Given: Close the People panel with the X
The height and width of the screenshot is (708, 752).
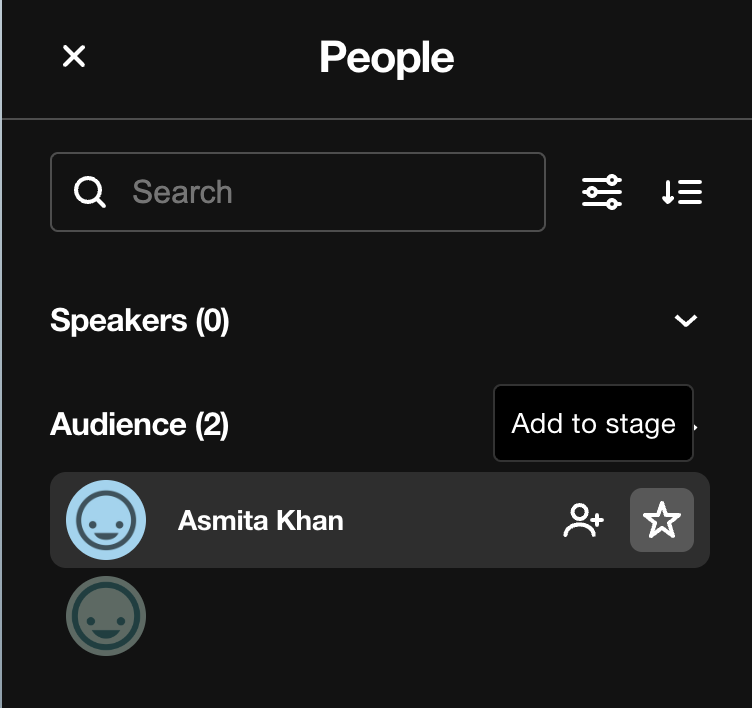Looking at the screenshot, I should point(74,56).
